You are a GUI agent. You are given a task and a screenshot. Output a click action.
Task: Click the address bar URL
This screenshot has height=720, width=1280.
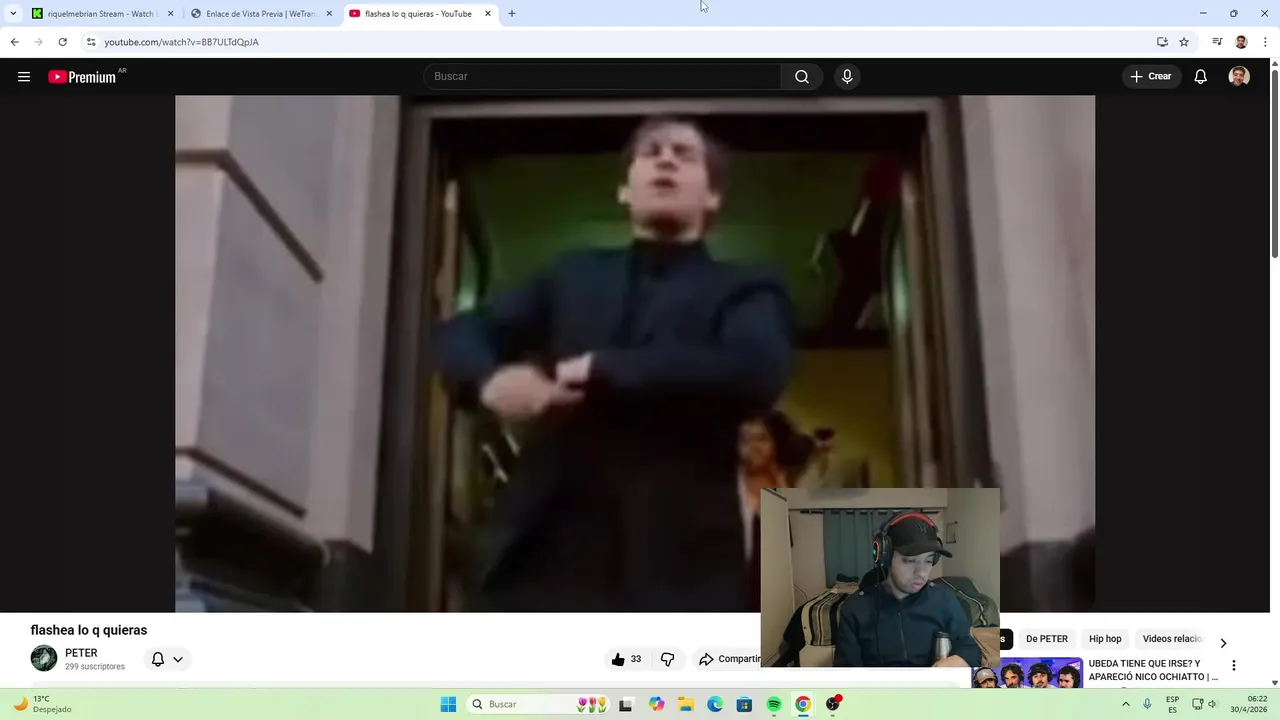tap(182, 42)
